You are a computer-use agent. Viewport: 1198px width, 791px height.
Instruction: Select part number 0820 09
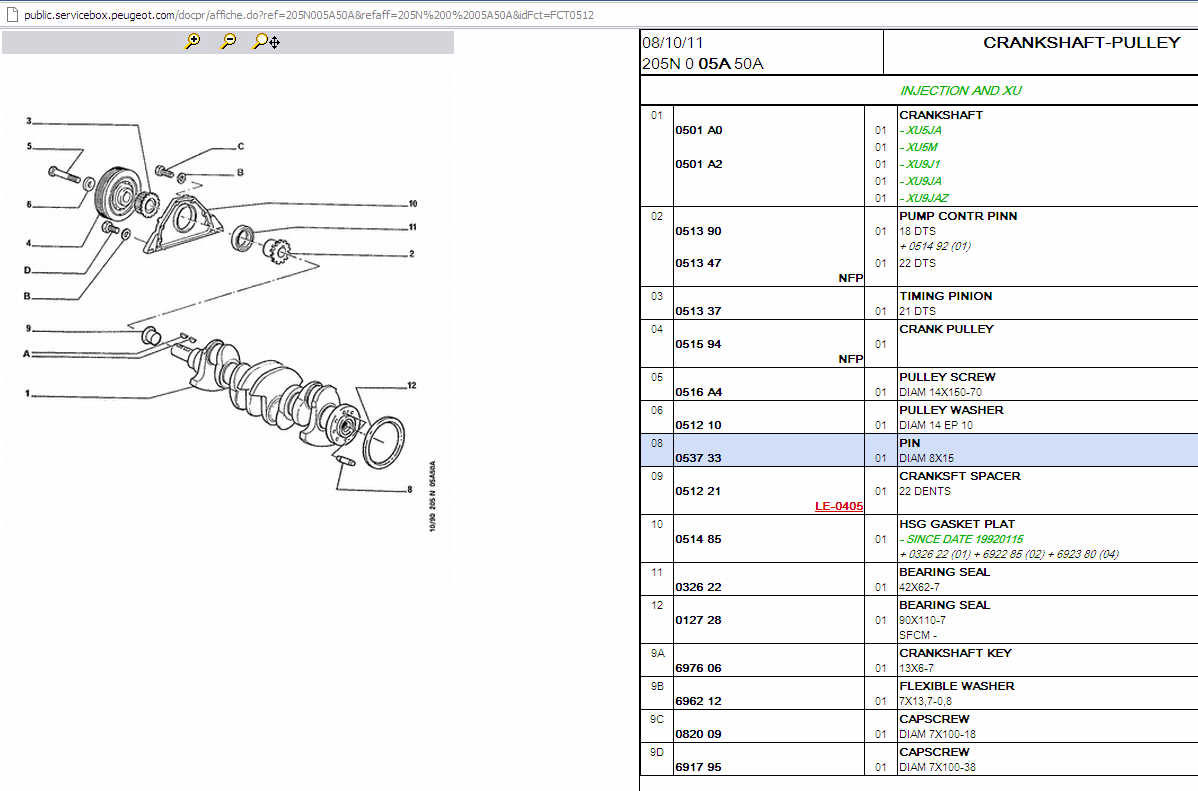click(698, 734)
